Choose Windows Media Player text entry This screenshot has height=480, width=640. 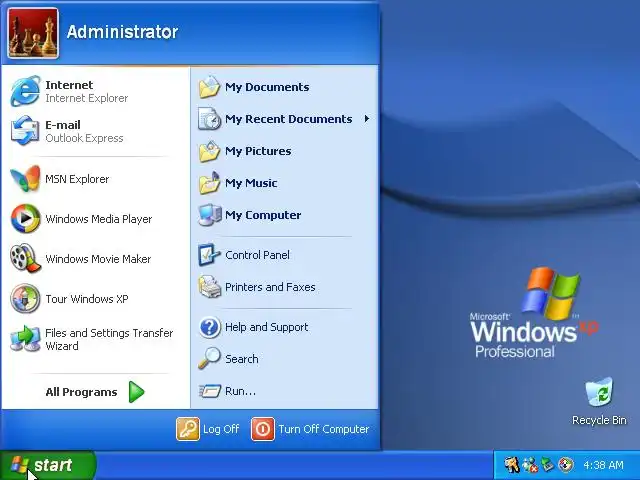(99, 219)
